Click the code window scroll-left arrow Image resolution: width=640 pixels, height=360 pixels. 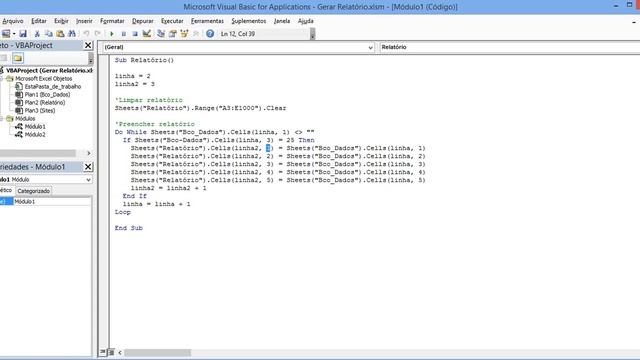120,352
